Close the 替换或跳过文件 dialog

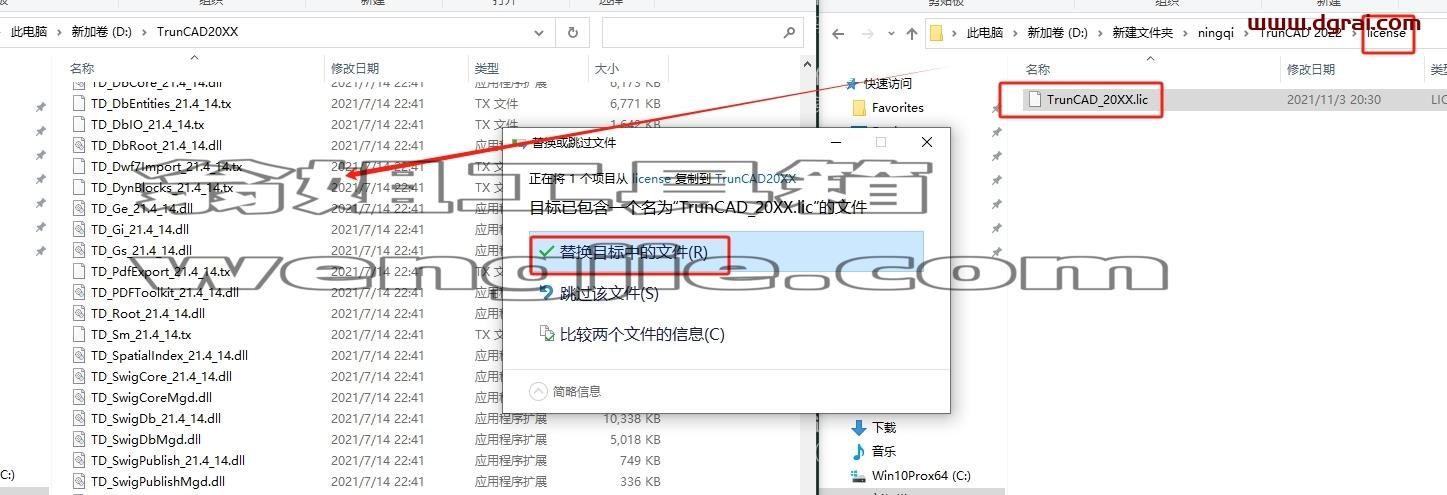pos(927,142)
